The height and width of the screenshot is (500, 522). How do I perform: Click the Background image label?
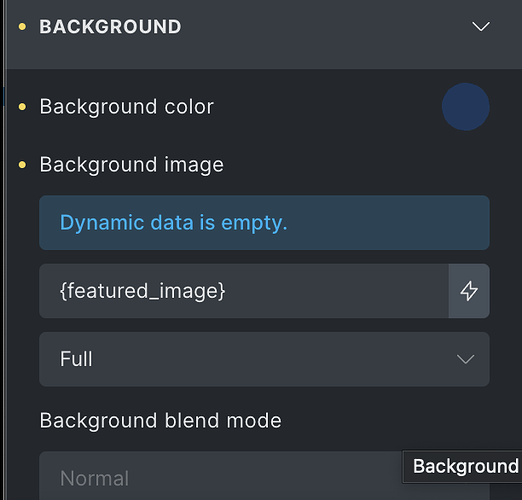click(132, 165)
